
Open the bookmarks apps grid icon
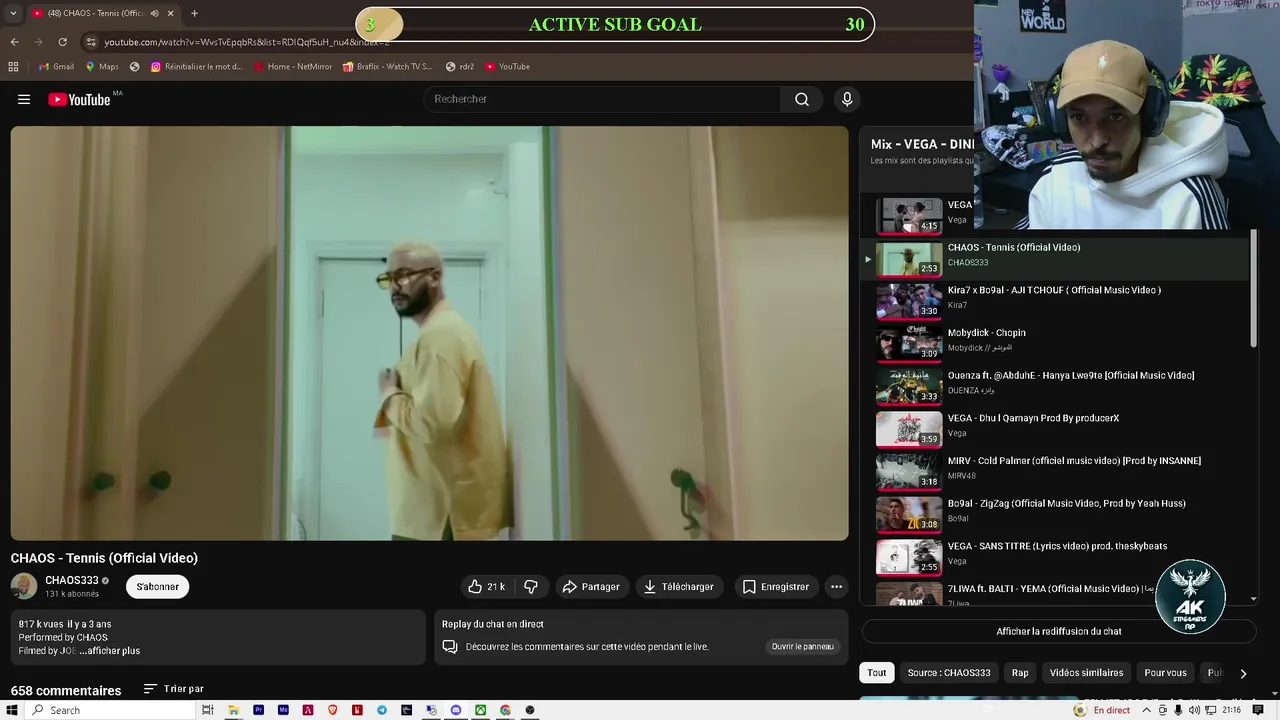coord(13,67)
